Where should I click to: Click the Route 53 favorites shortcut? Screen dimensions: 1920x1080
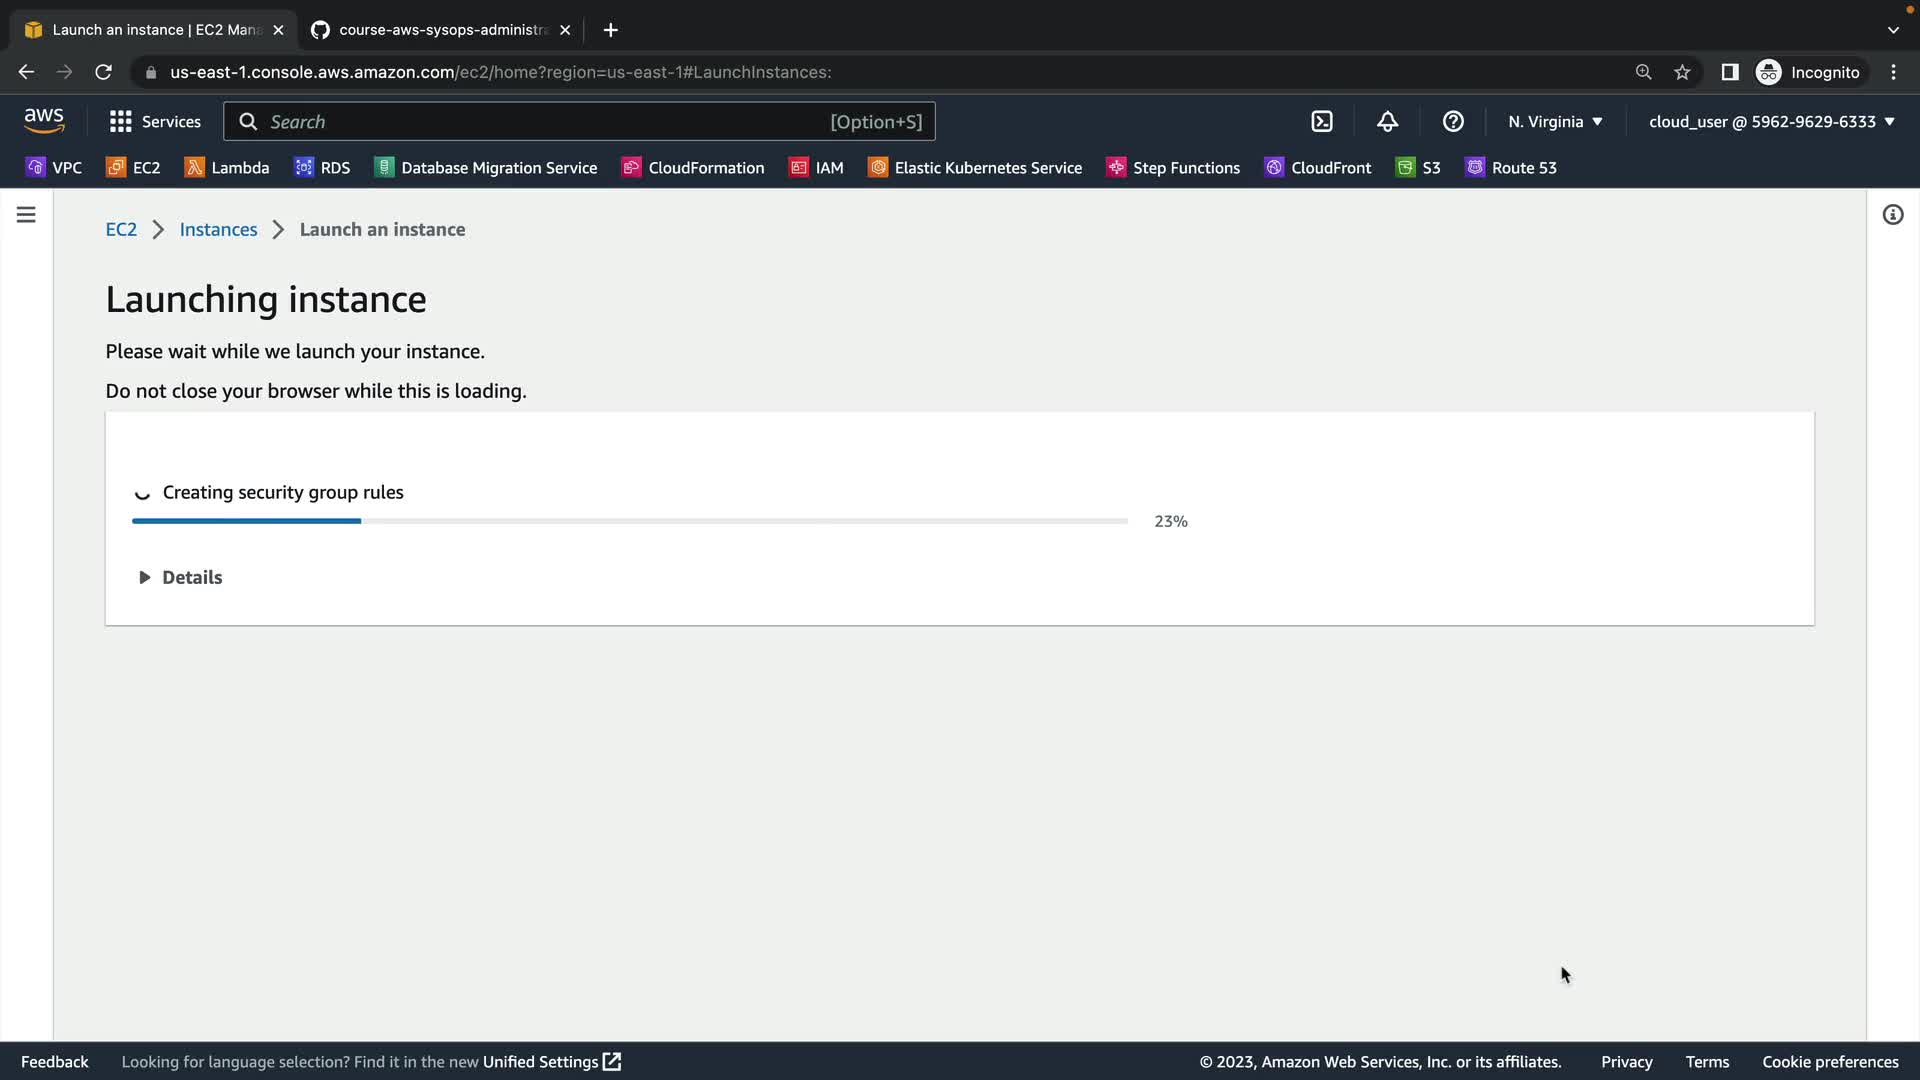coord(1511,168)
